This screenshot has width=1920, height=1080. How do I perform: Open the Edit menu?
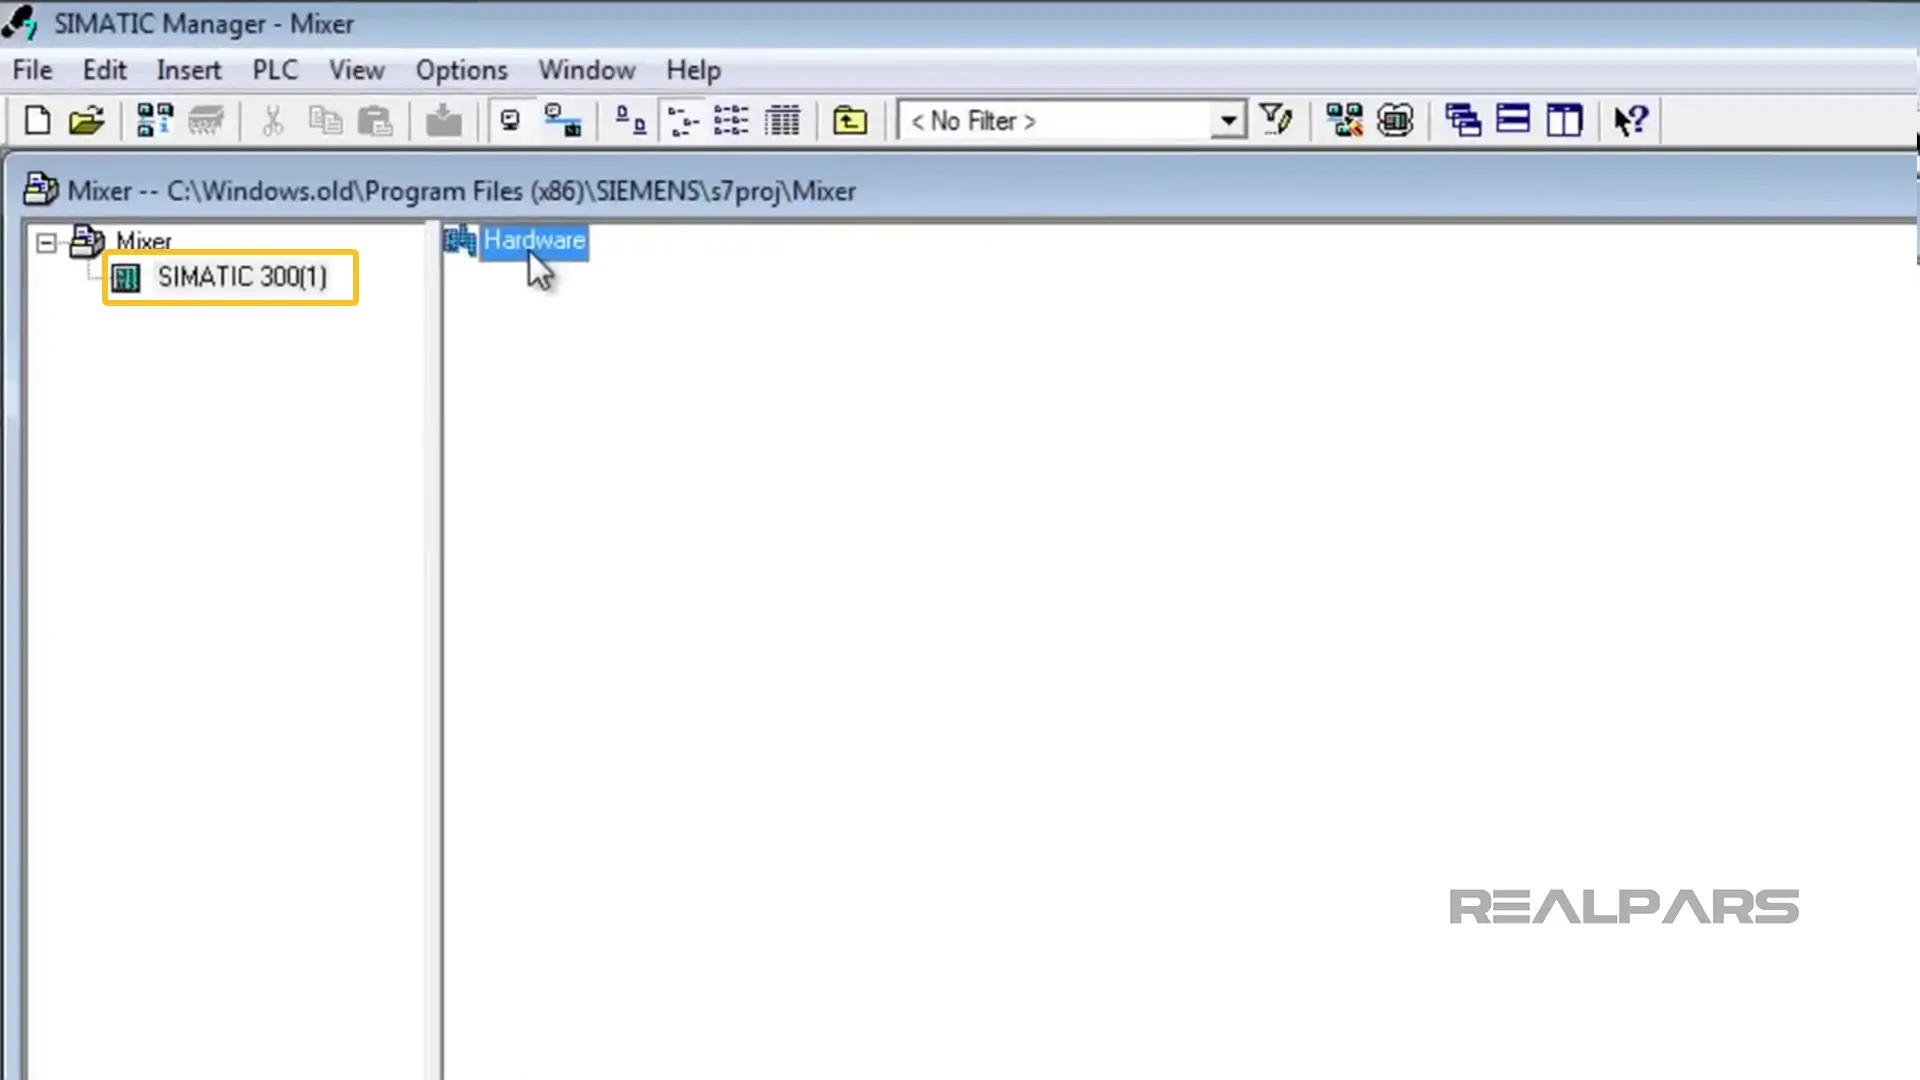[104, 70]
